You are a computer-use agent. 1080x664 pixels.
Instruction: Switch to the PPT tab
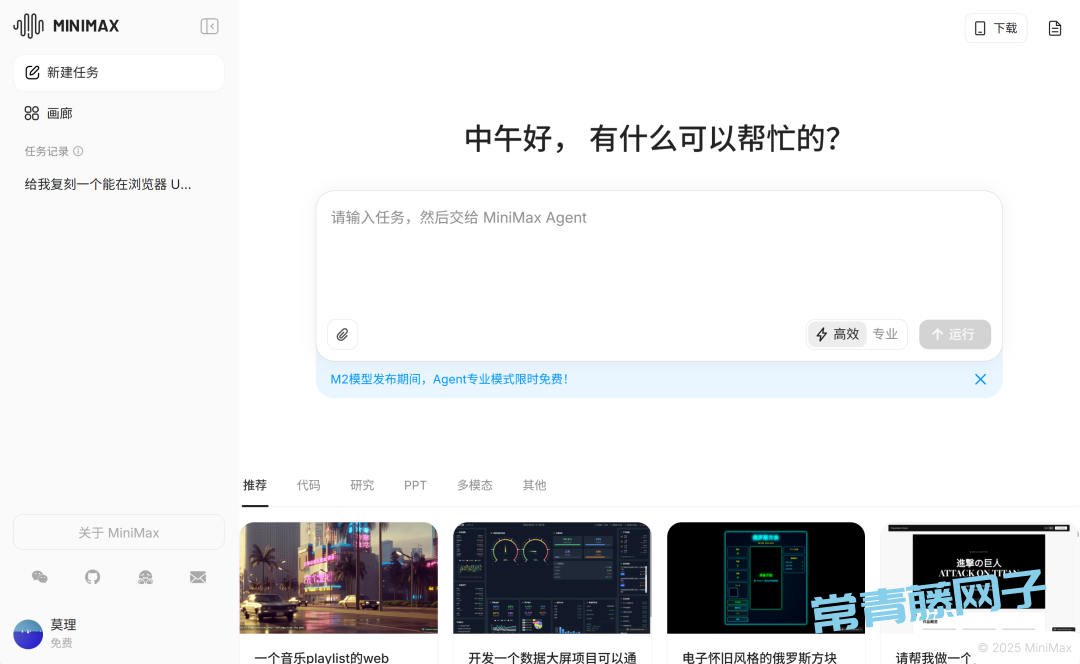click(415, 485)
